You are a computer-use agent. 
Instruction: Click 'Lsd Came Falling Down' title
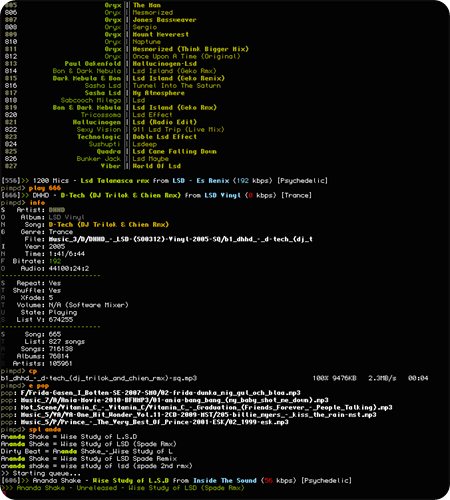(175, 152)
